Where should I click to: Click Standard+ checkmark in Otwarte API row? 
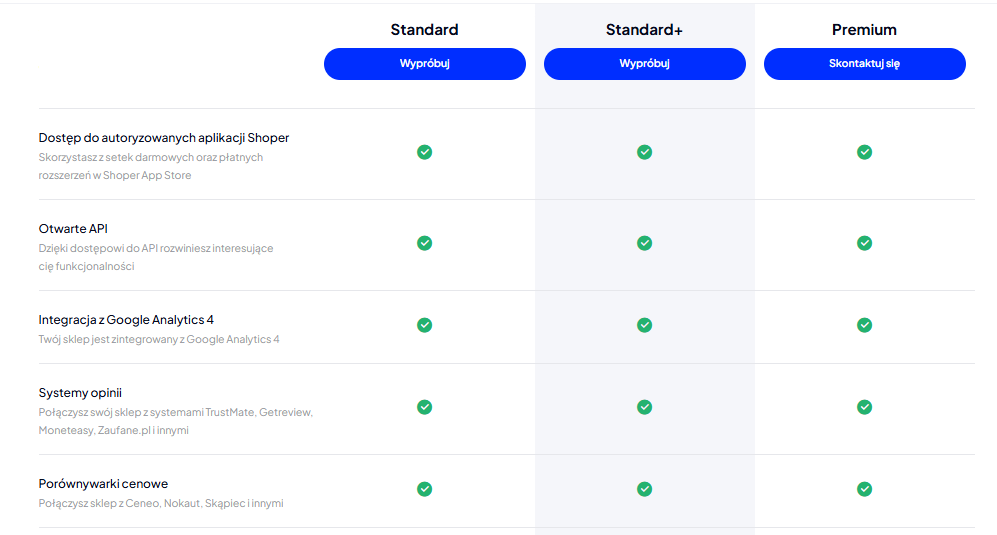click(645, 243)
